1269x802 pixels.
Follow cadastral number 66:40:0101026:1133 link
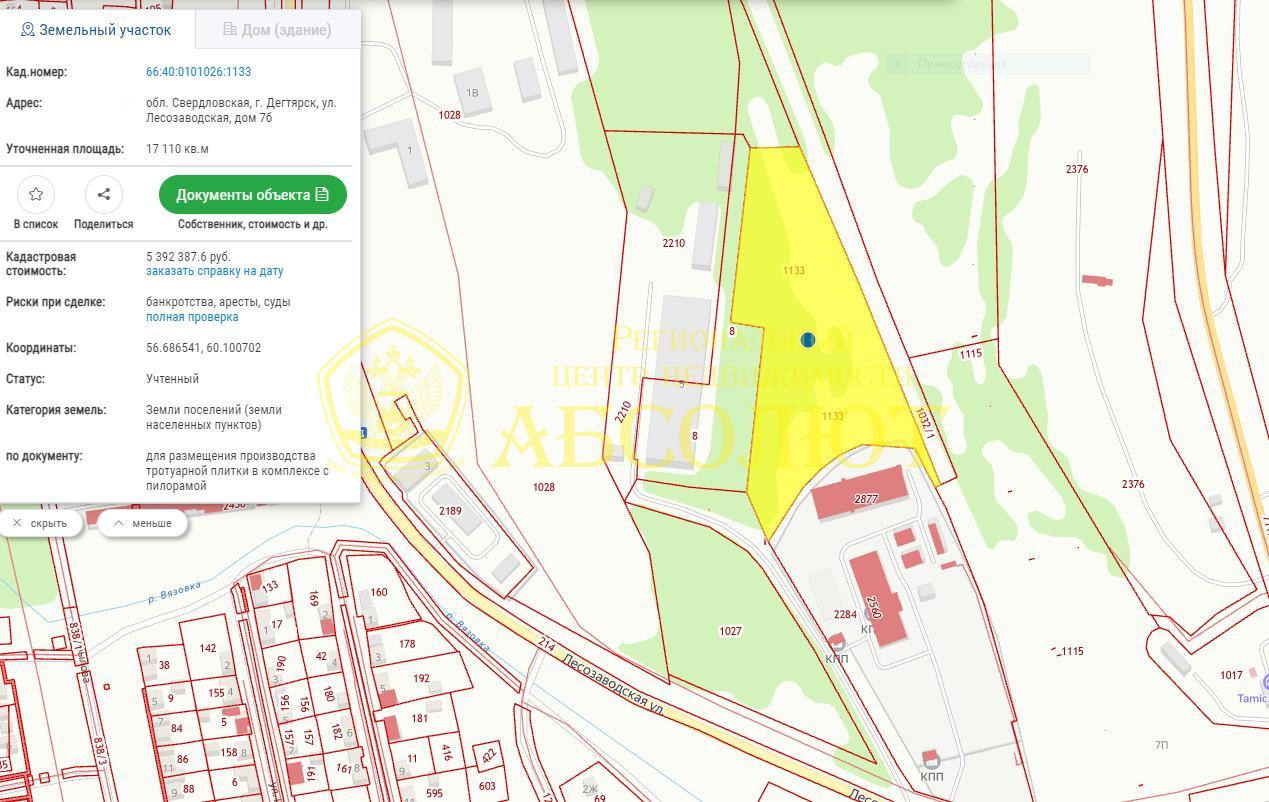point(198,72)
